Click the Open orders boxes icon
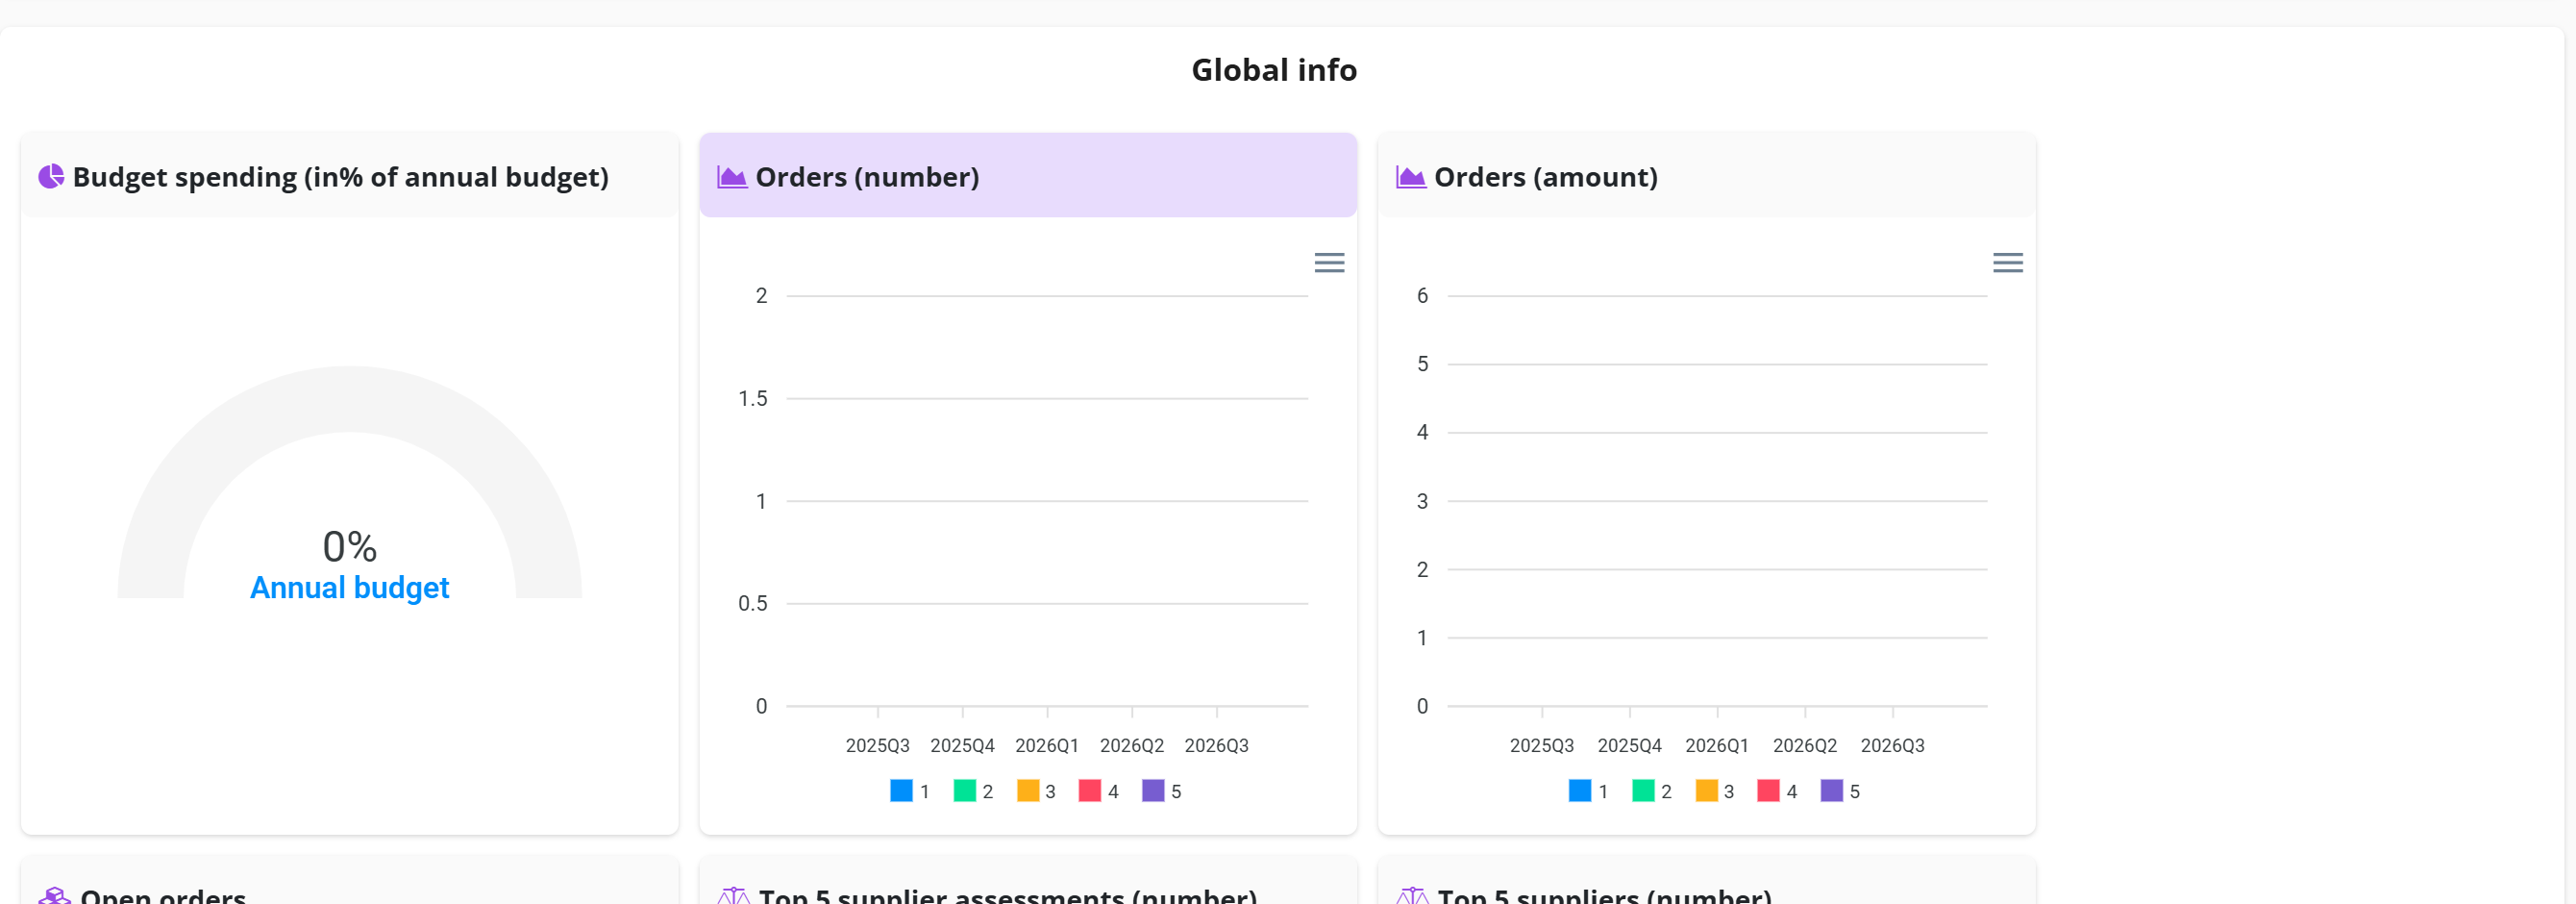The image size is (2576, 904). (x=54, y=896)
